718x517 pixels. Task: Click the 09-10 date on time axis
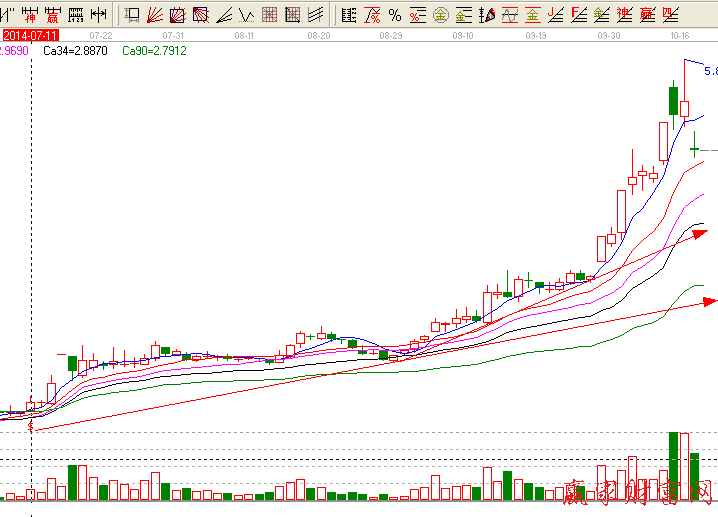click(x=462, y=35)
